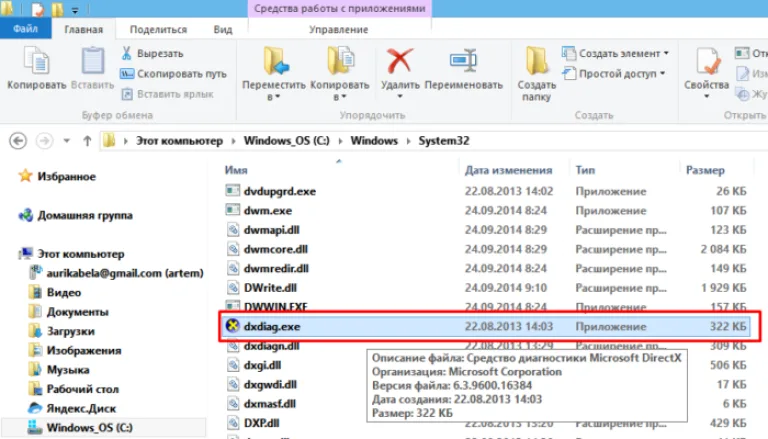Click the Создать папку icon
The height and width of the screenshot is (439, 768).
(537, 61)
